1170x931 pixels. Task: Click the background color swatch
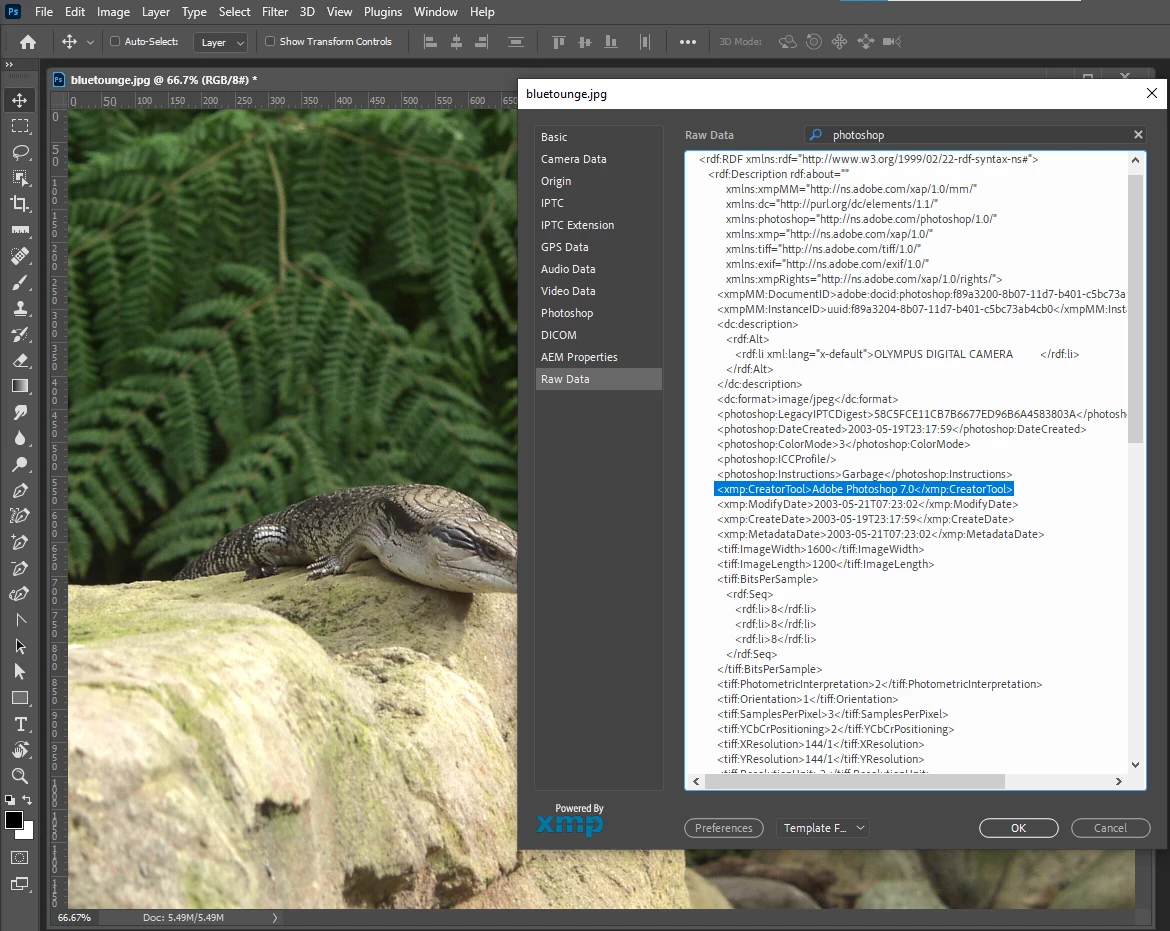pyautogui.click(x=28, y=832)
